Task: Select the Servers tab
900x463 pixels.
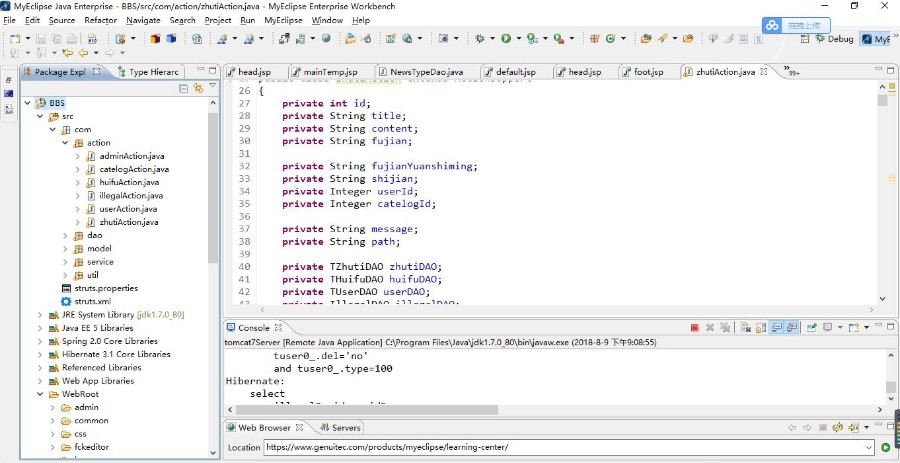Action: point(340,427)
